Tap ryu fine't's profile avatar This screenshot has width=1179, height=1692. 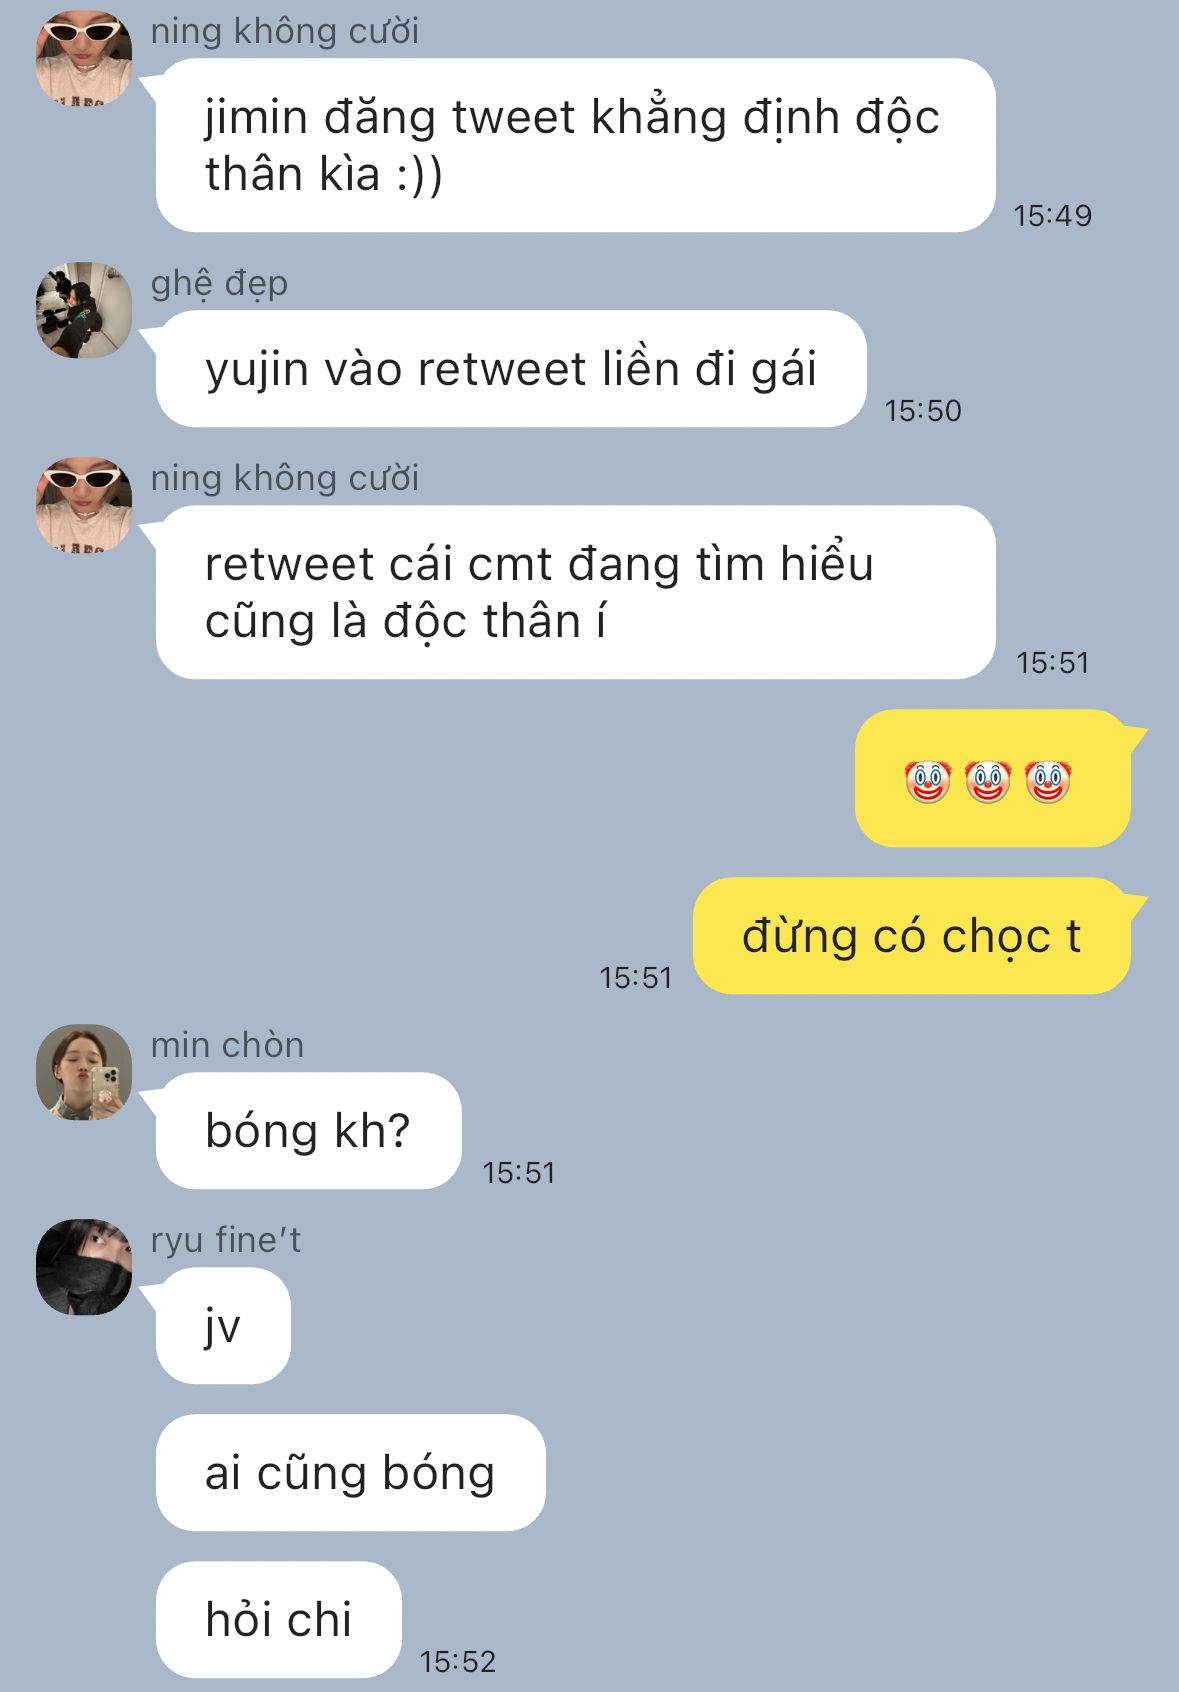(84, 1267)
